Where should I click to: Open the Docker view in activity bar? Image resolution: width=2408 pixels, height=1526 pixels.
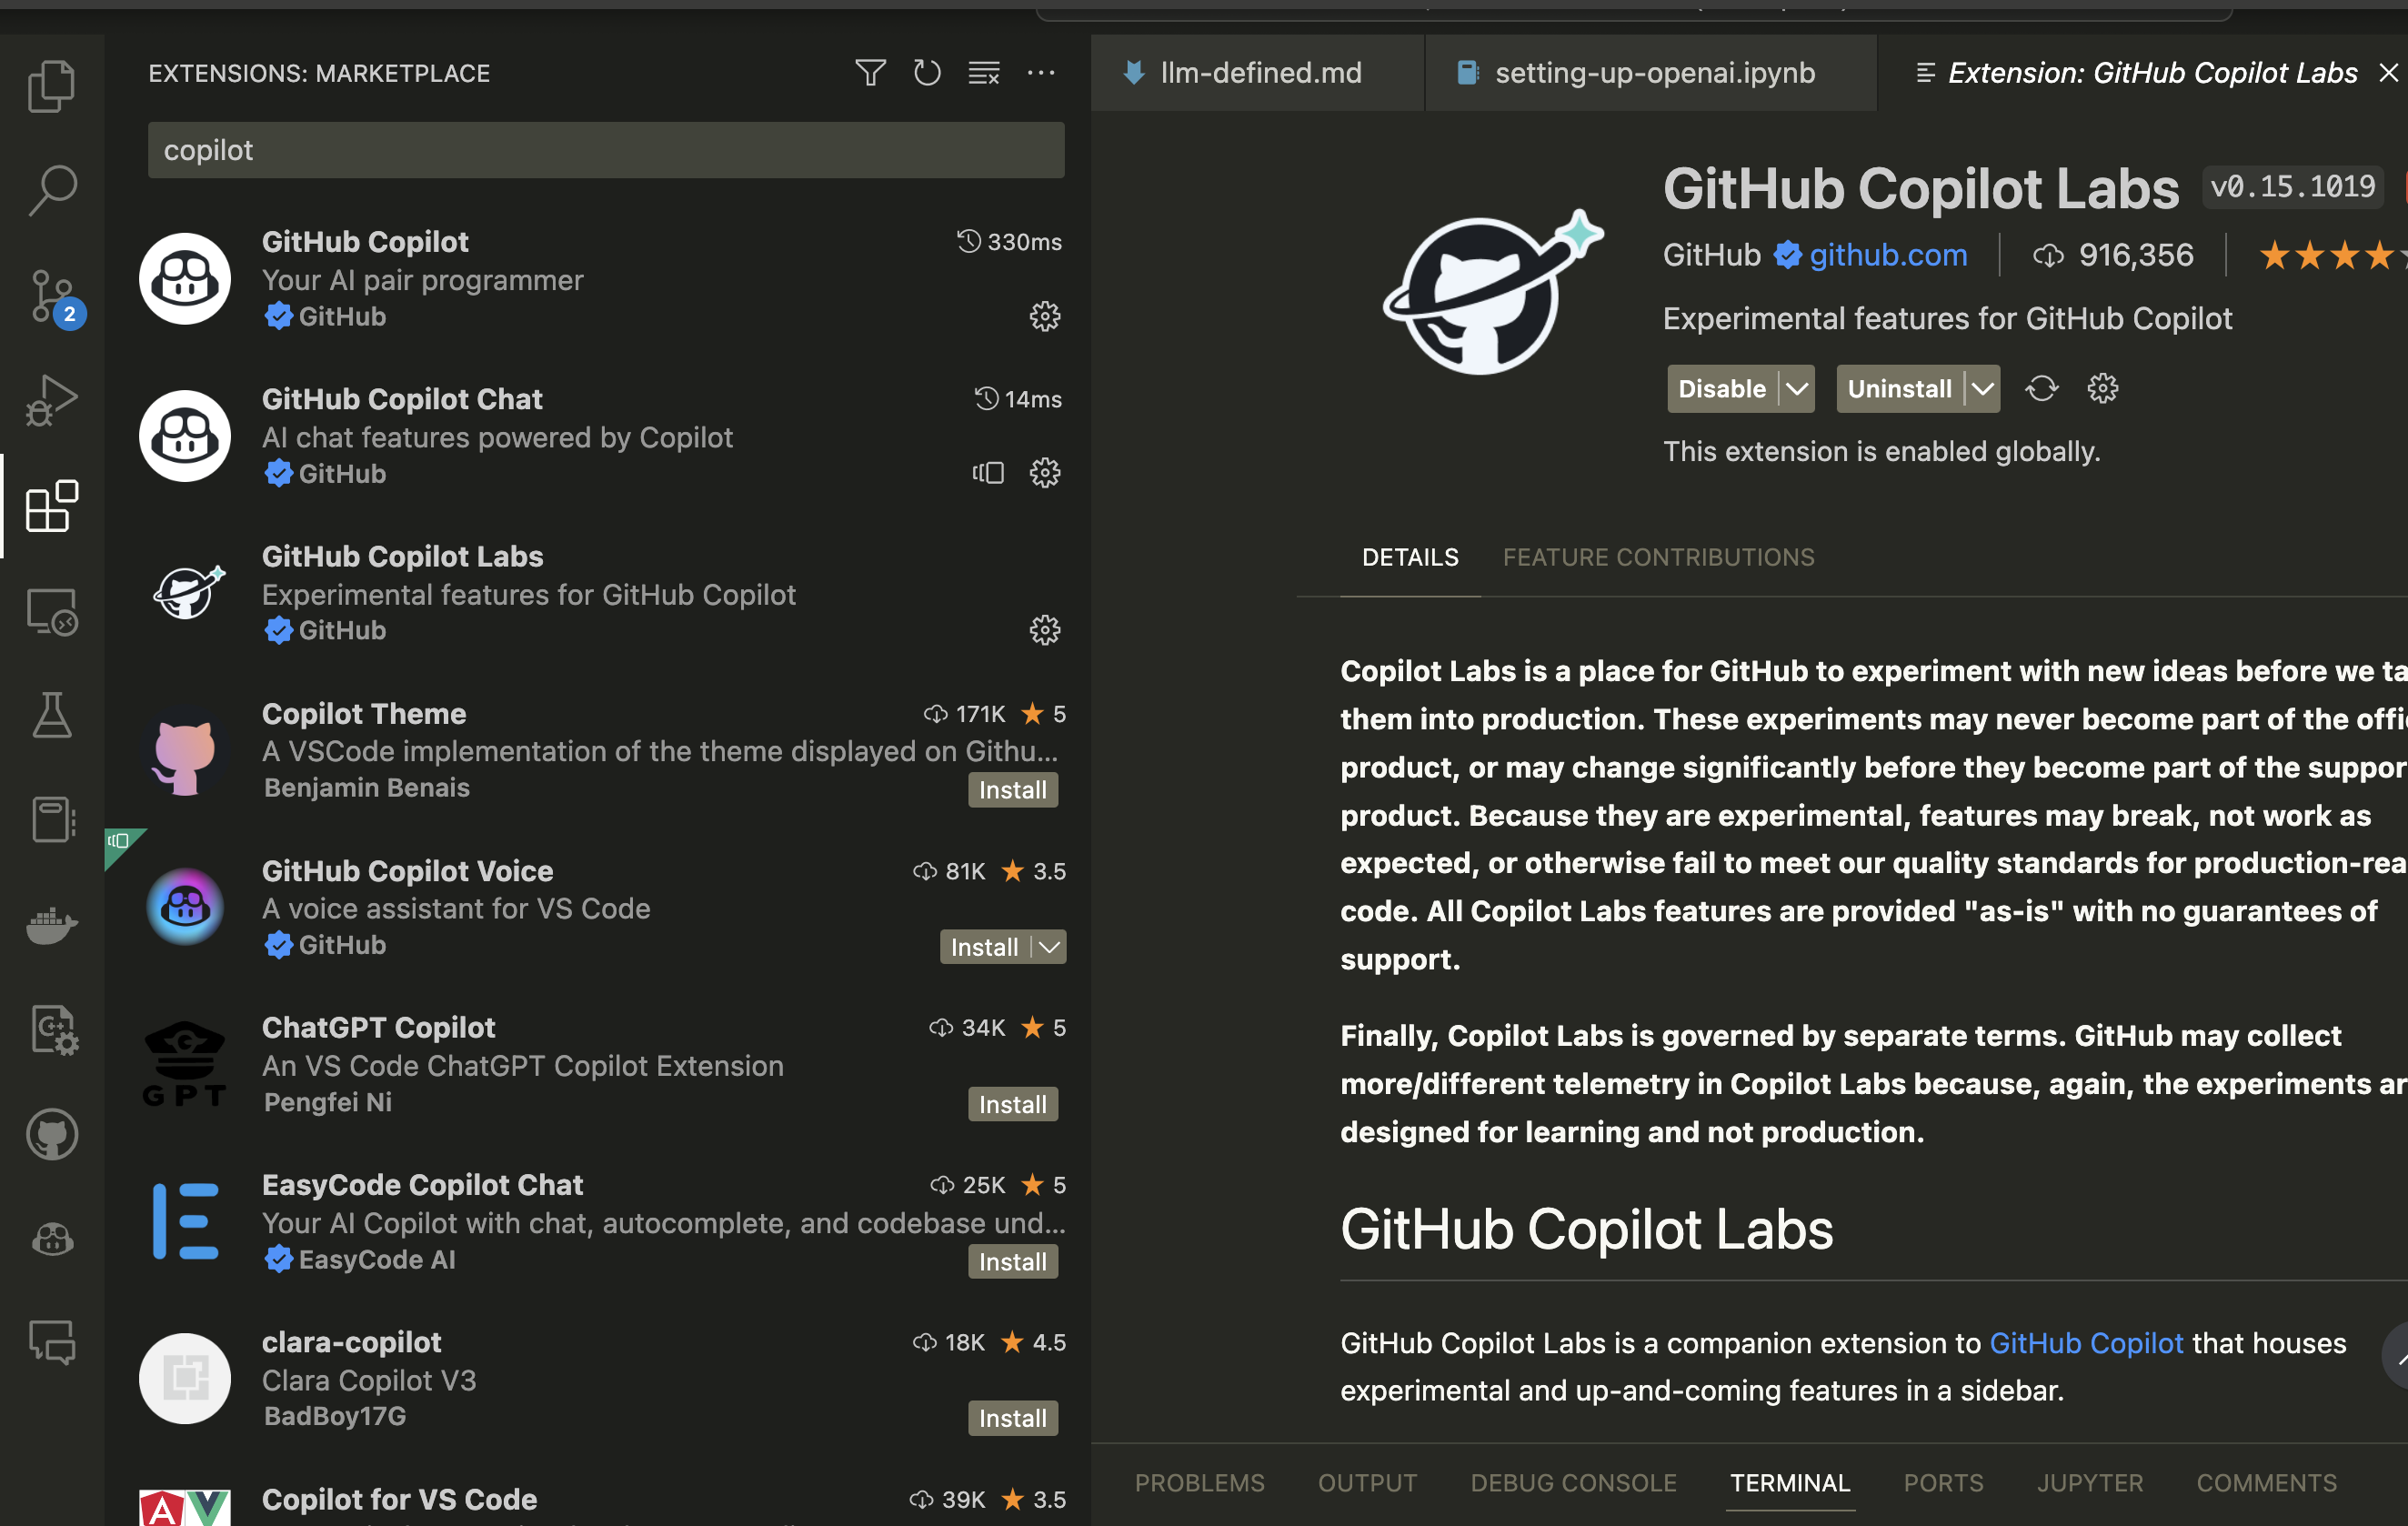pos(52,925)
